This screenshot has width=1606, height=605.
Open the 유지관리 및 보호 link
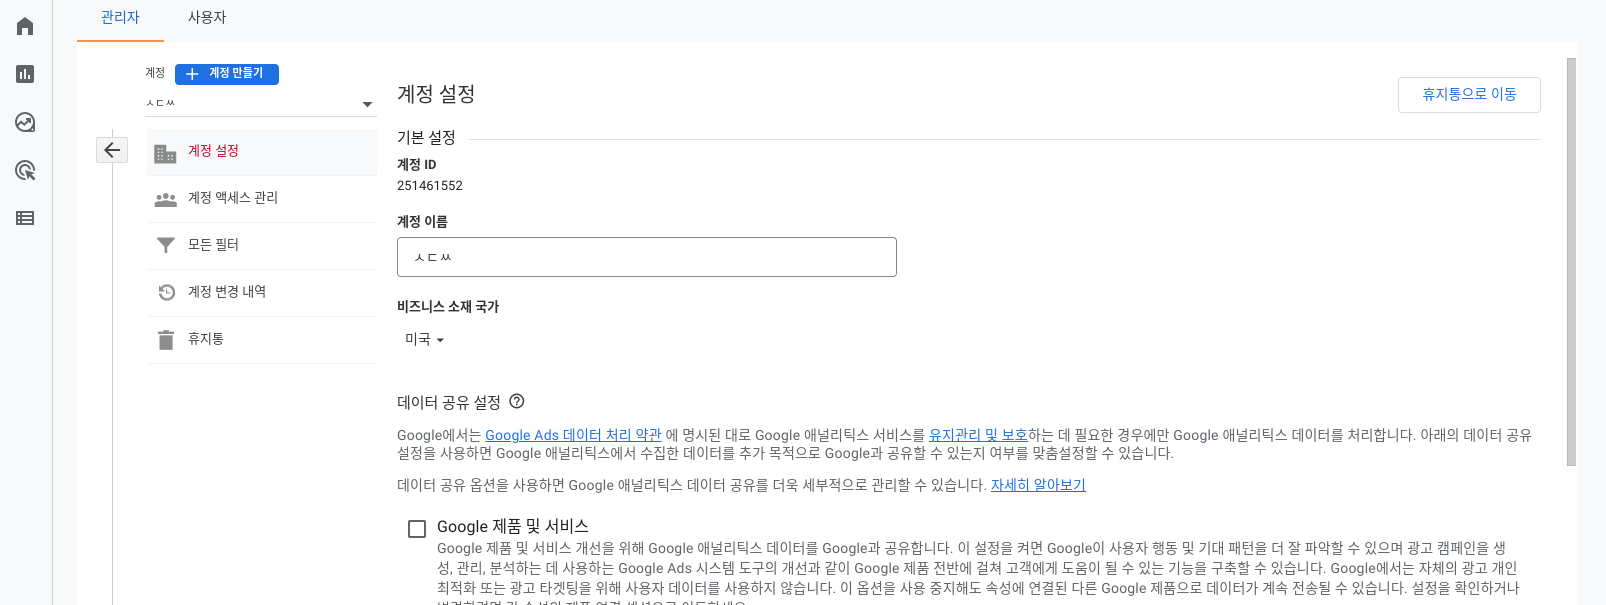click(978, 435)
